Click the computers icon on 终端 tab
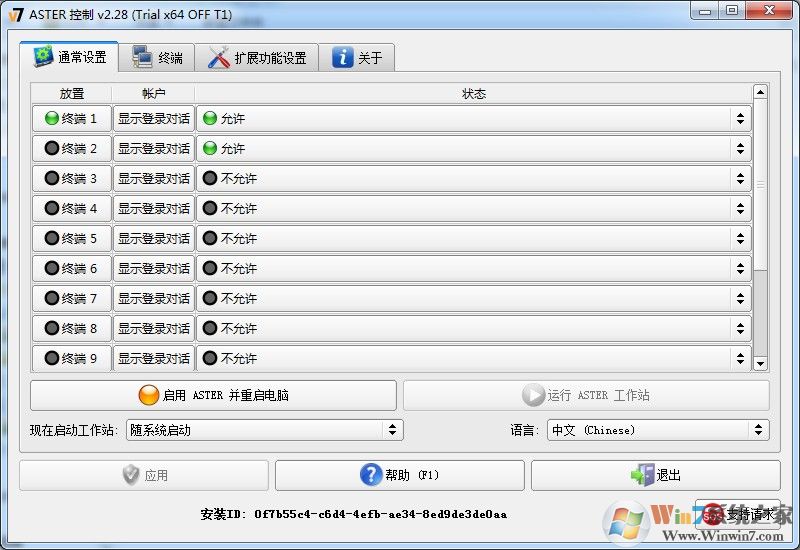This screenshot has height=550, width=800. coord(142,57)
